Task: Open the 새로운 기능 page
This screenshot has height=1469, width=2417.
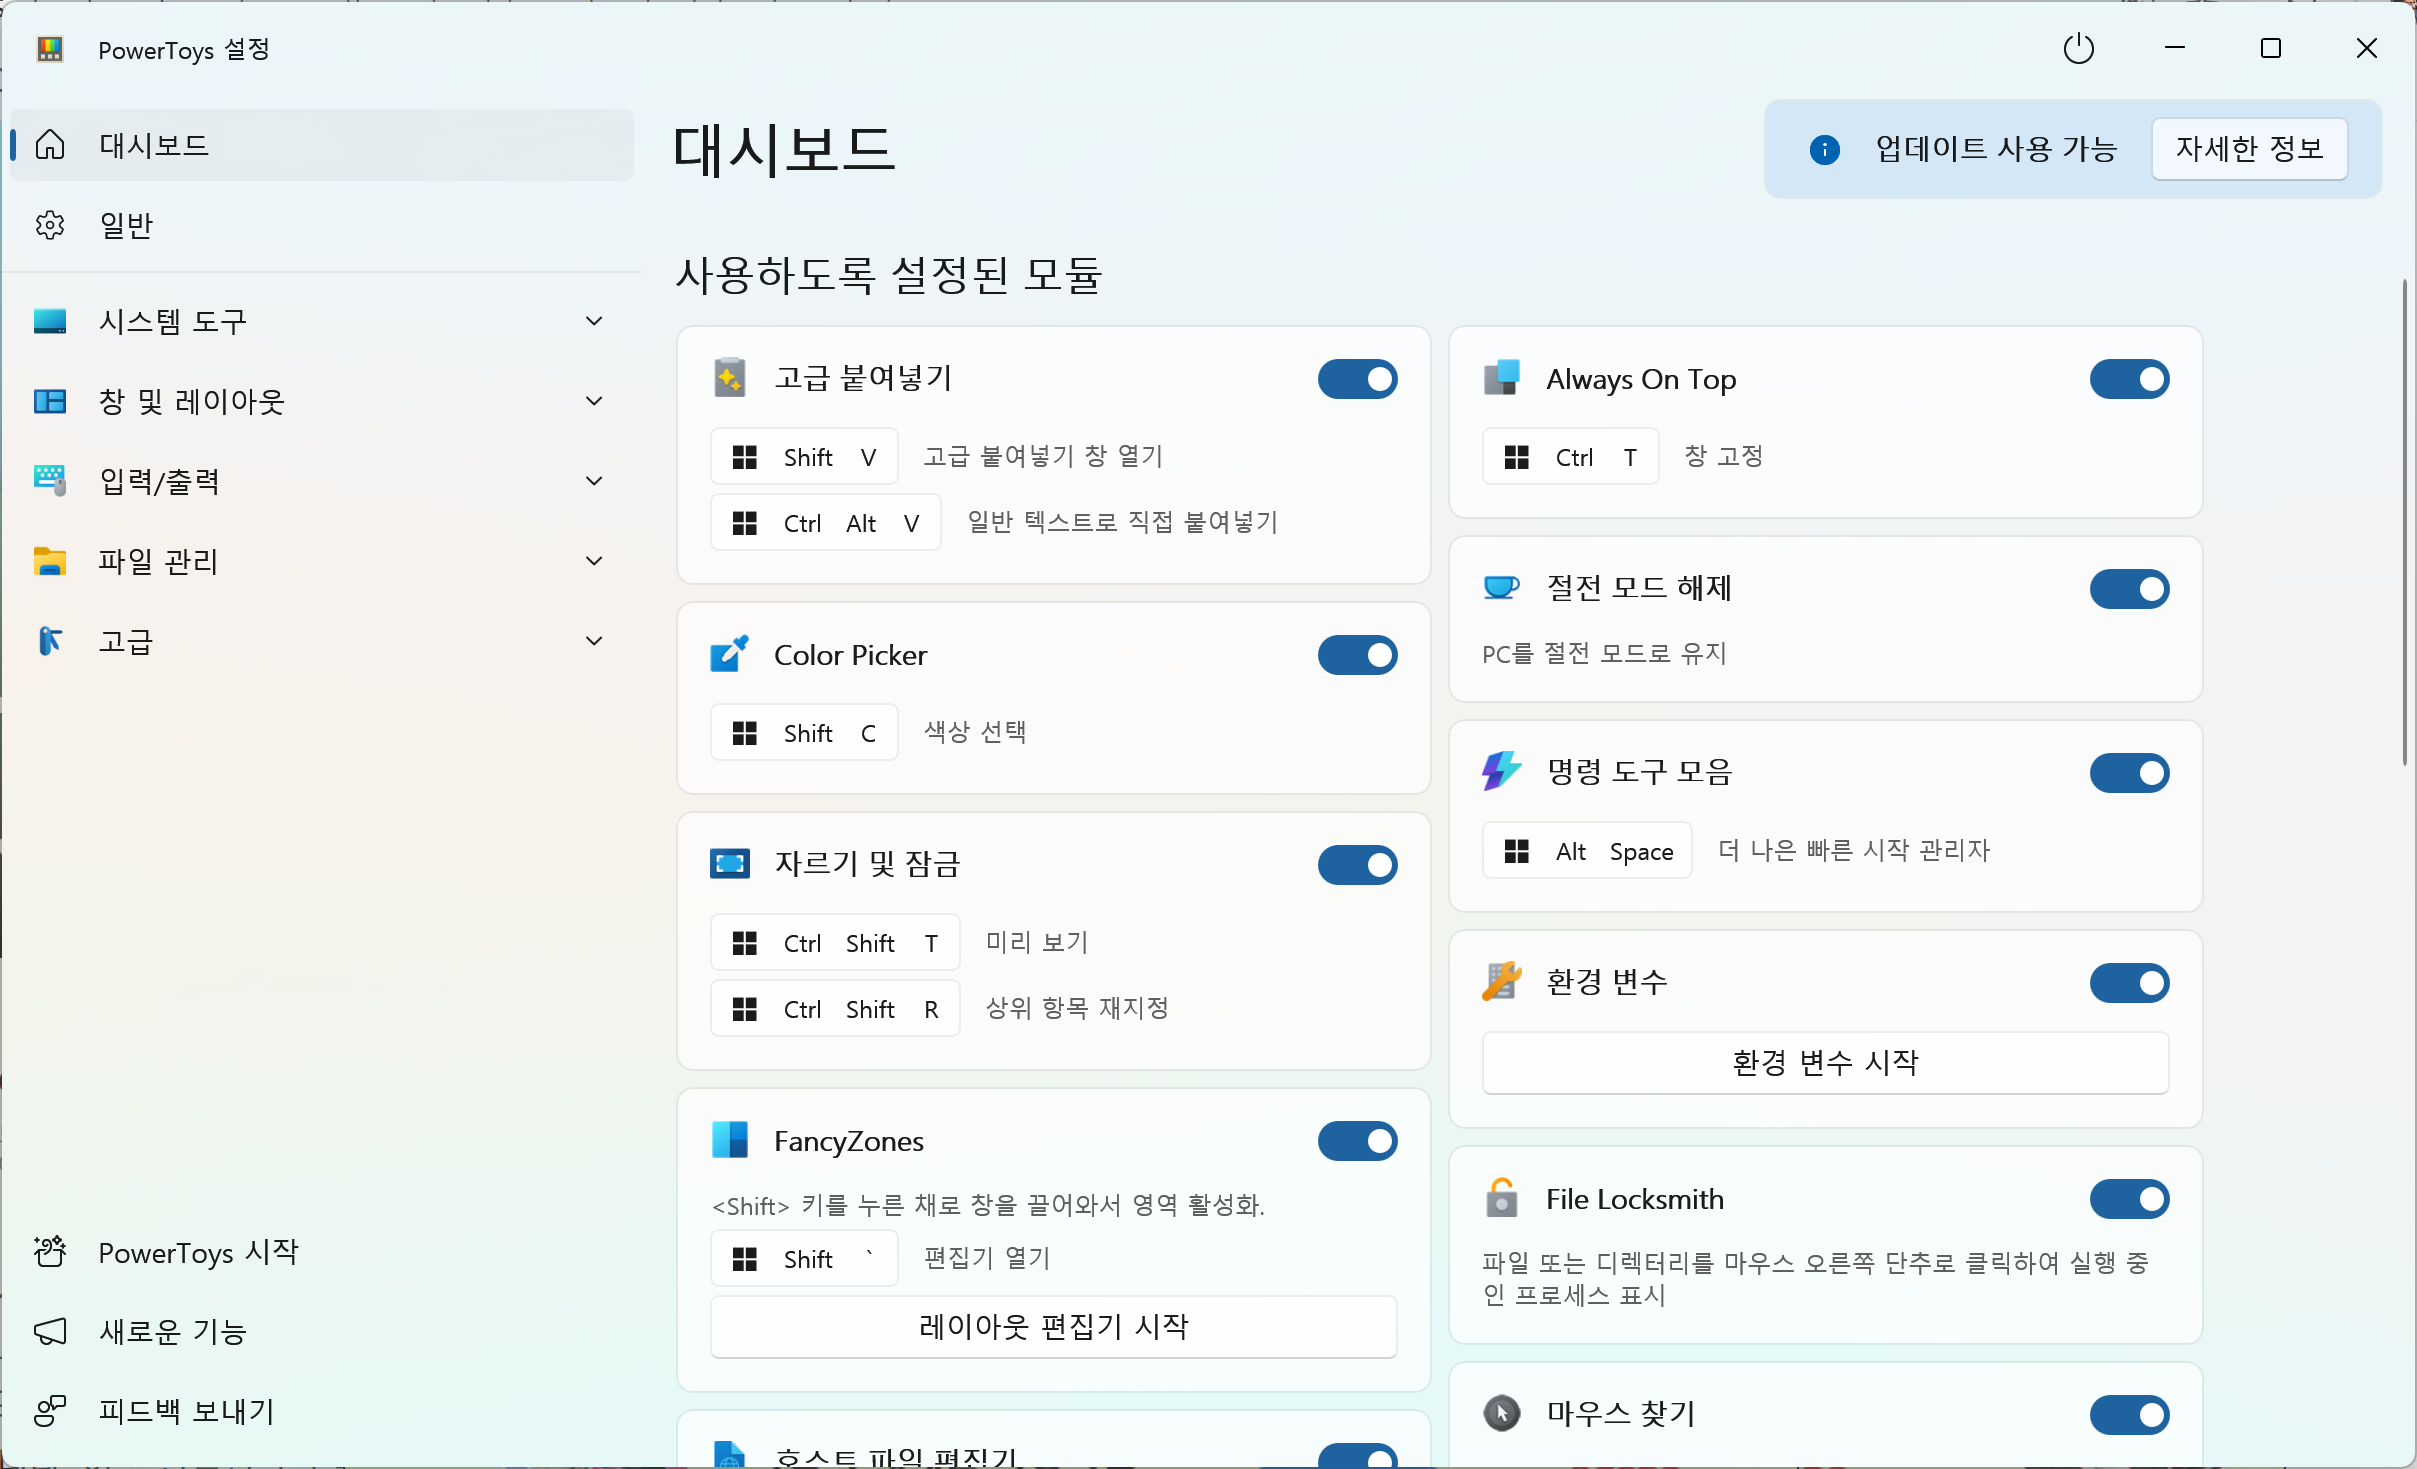Action: (x=322, y=1331)
